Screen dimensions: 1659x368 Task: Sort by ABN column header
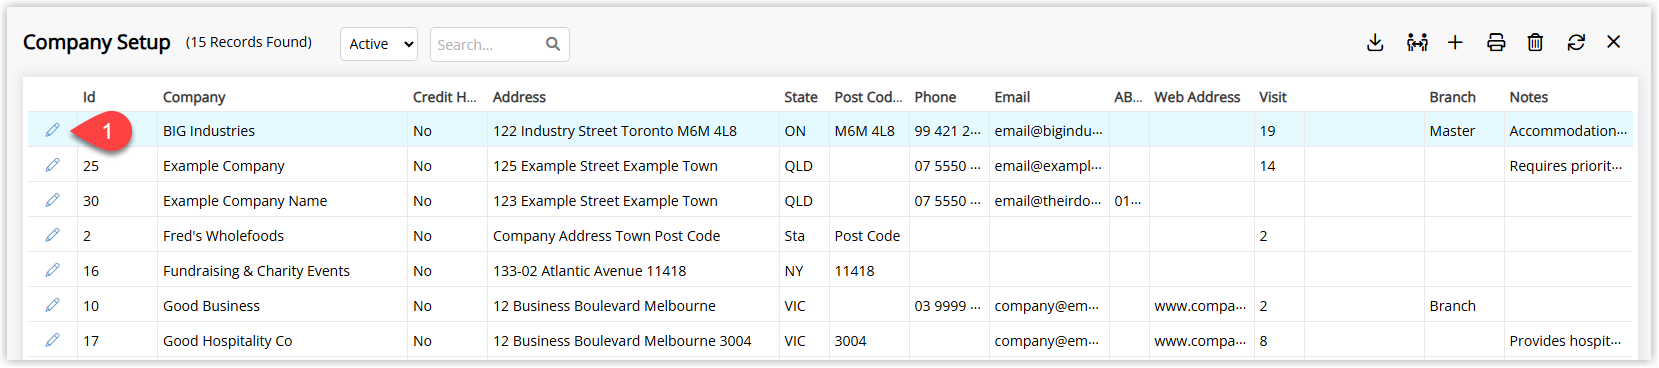(x=1128, y=97)
